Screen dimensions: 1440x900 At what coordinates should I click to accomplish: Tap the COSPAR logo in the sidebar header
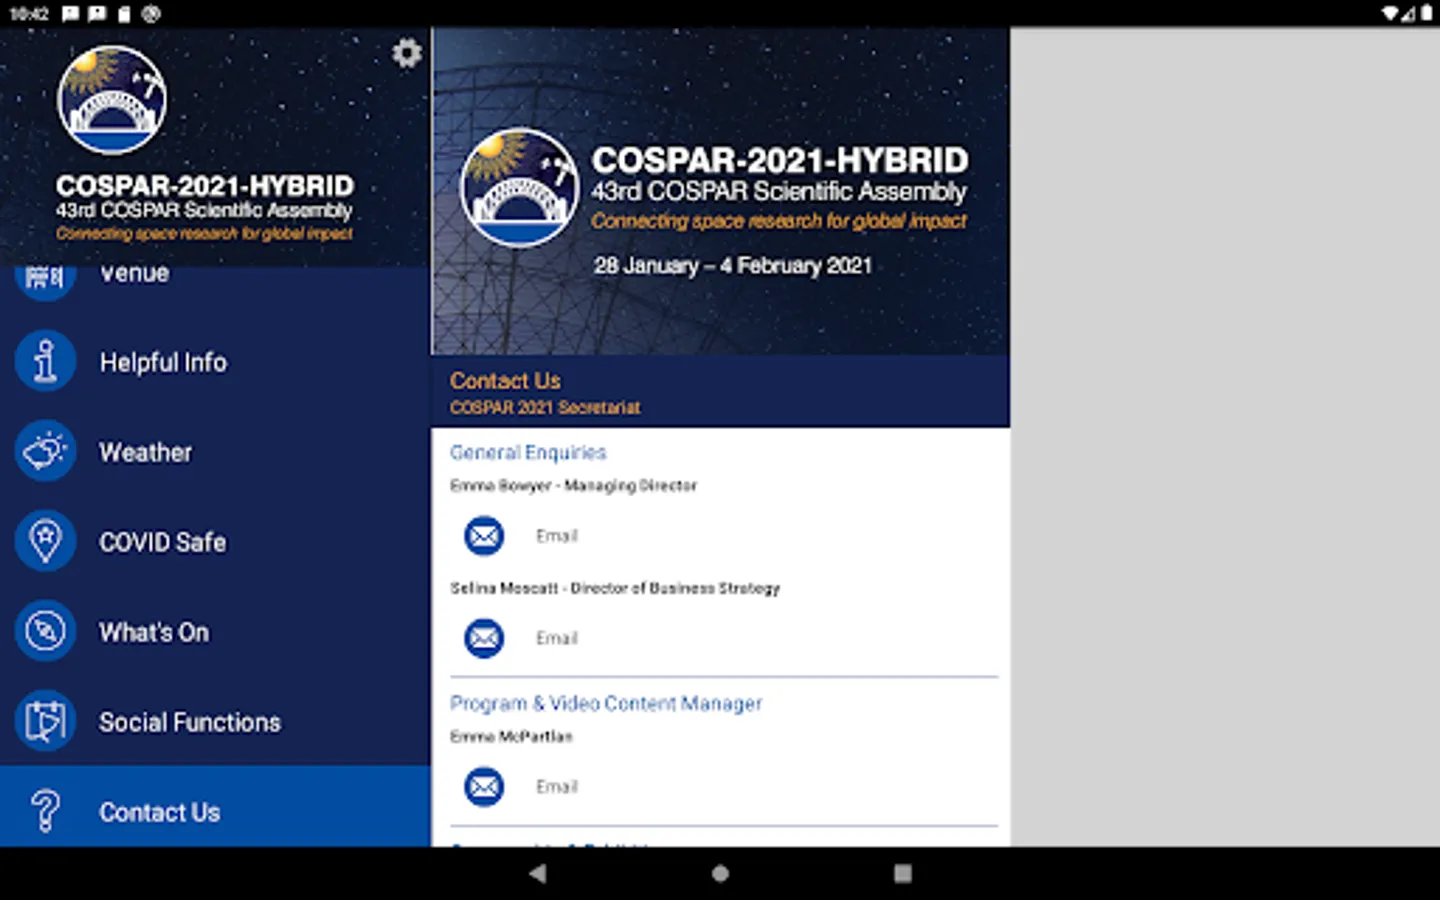tap(112, 100)
